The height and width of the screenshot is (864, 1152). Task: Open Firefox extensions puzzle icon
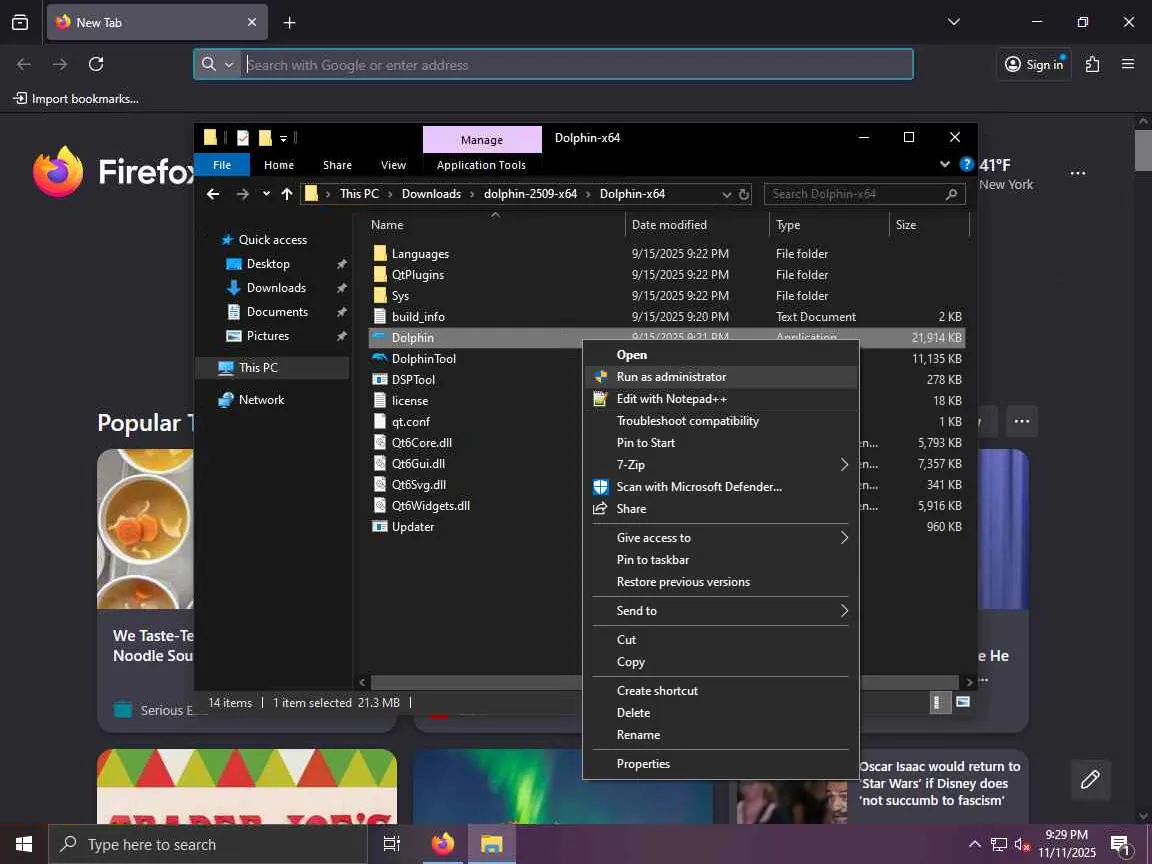(x=1092, y=65)
